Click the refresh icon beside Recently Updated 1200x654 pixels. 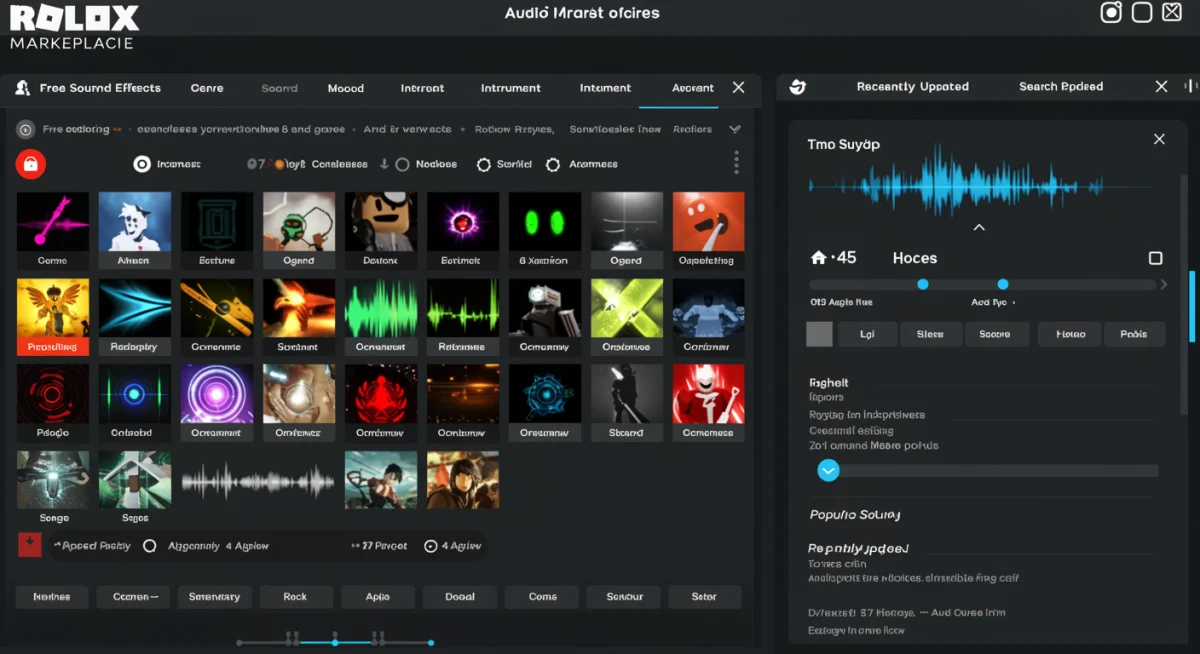click(797, 87)
